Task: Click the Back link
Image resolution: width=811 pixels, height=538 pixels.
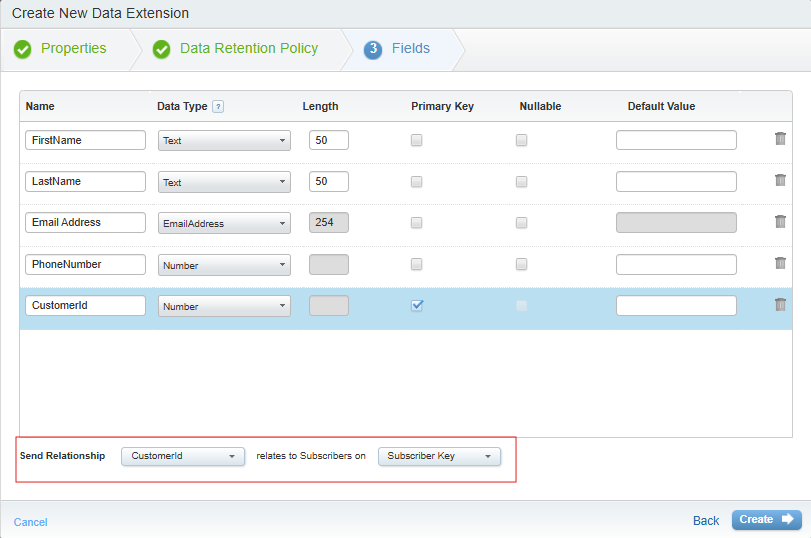Action: (x=706, y=521)
